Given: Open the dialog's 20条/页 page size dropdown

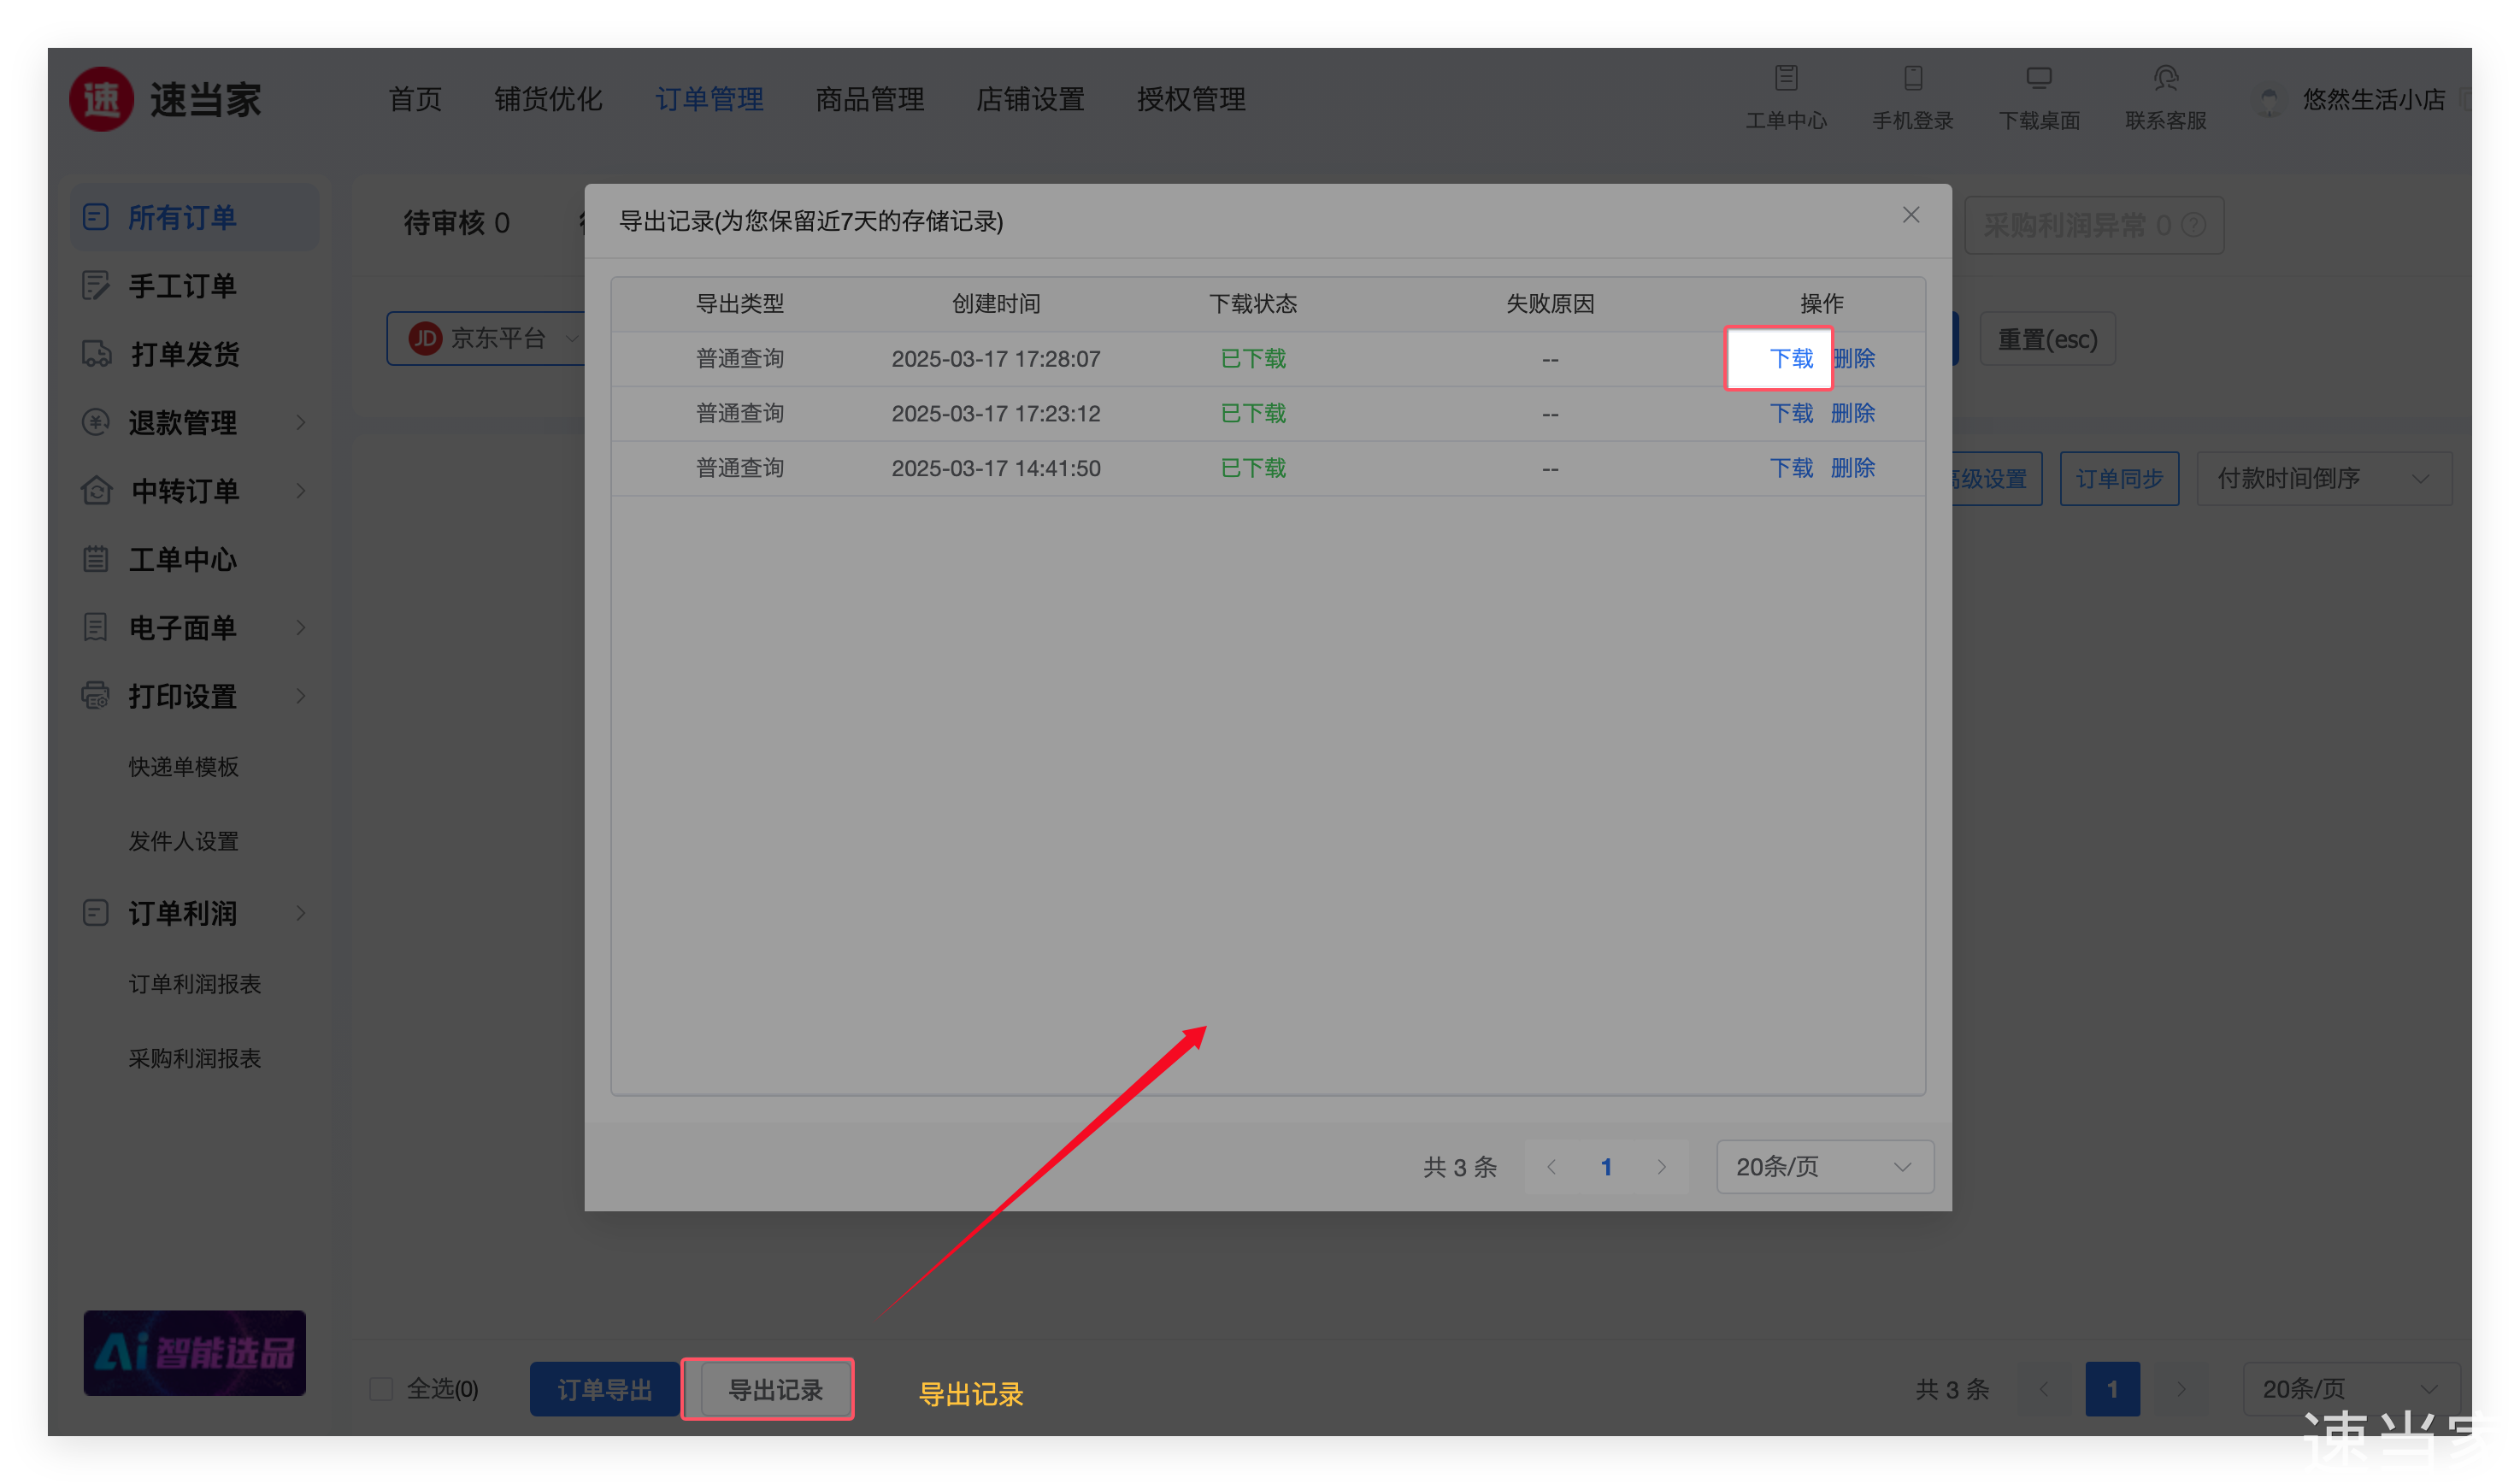Looking at the screenshot, I should tap(1824, 1166).
